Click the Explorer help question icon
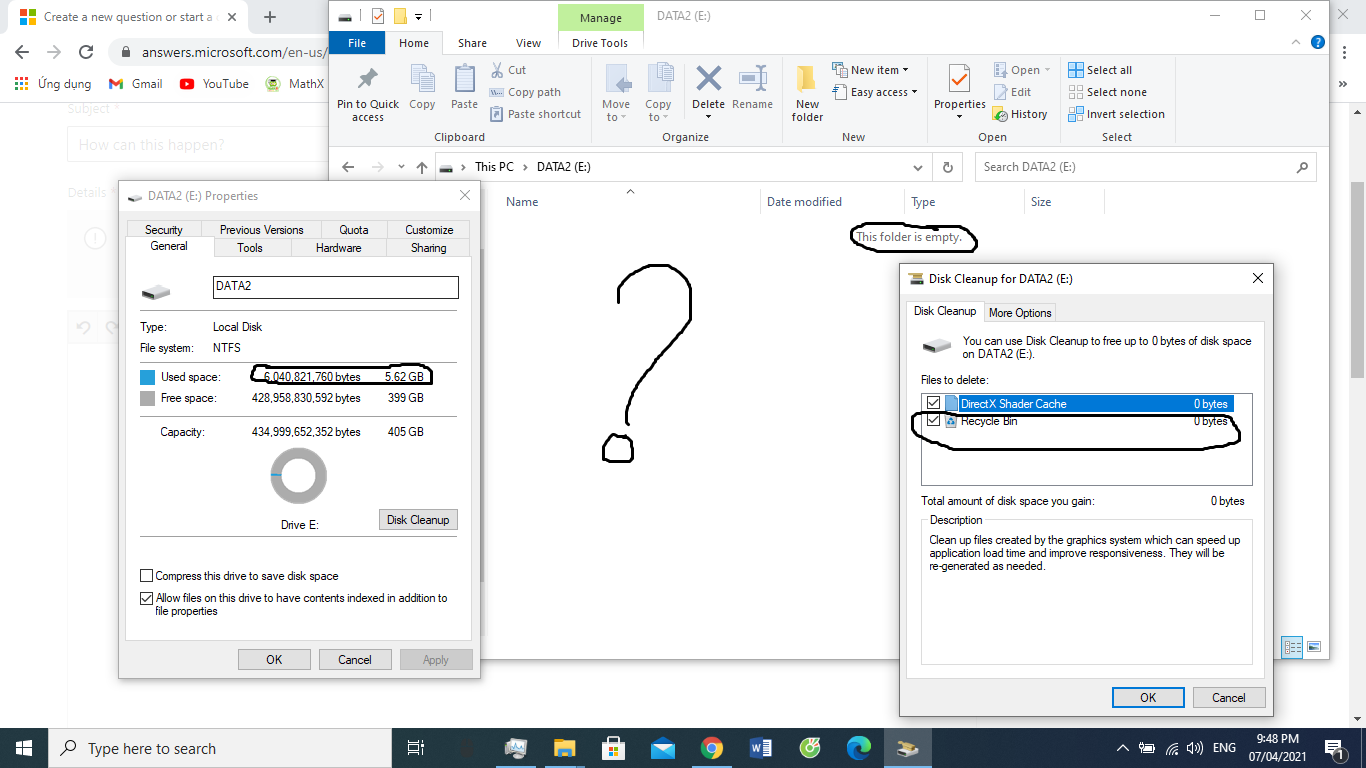The image size is (1366, 768). (x=1317, y=42)
